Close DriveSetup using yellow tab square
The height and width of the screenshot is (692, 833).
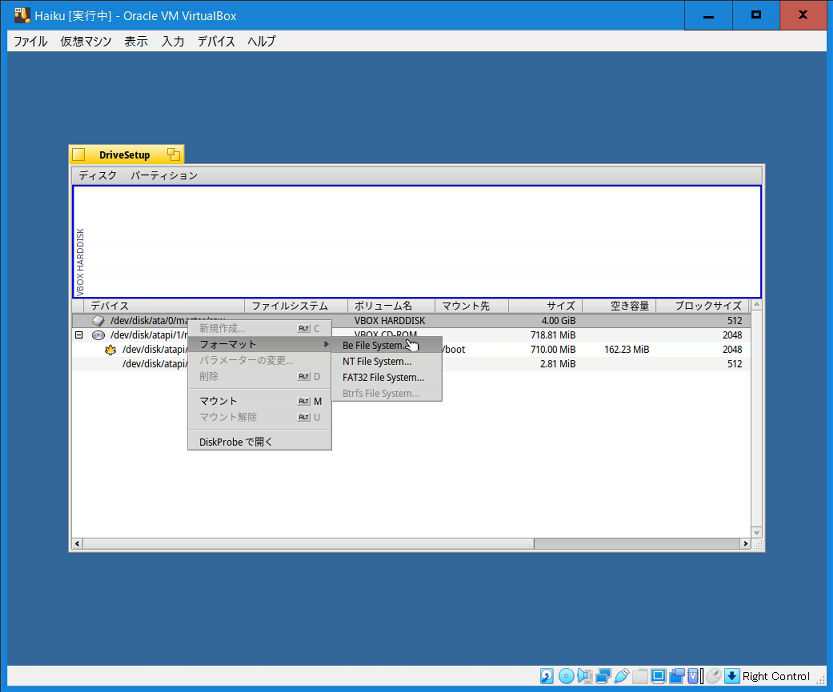(x=79, y=155)
